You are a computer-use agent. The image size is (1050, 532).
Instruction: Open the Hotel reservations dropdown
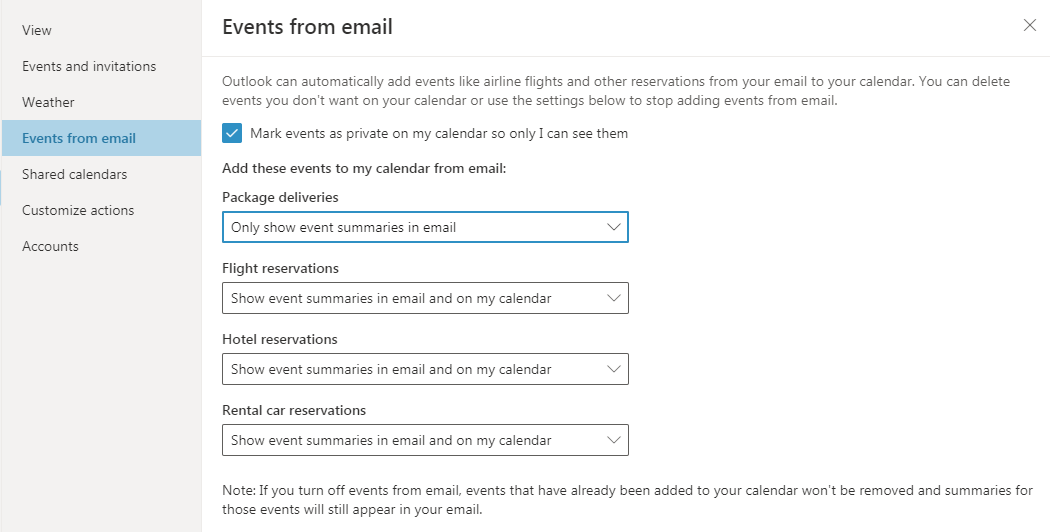[425, 369]
